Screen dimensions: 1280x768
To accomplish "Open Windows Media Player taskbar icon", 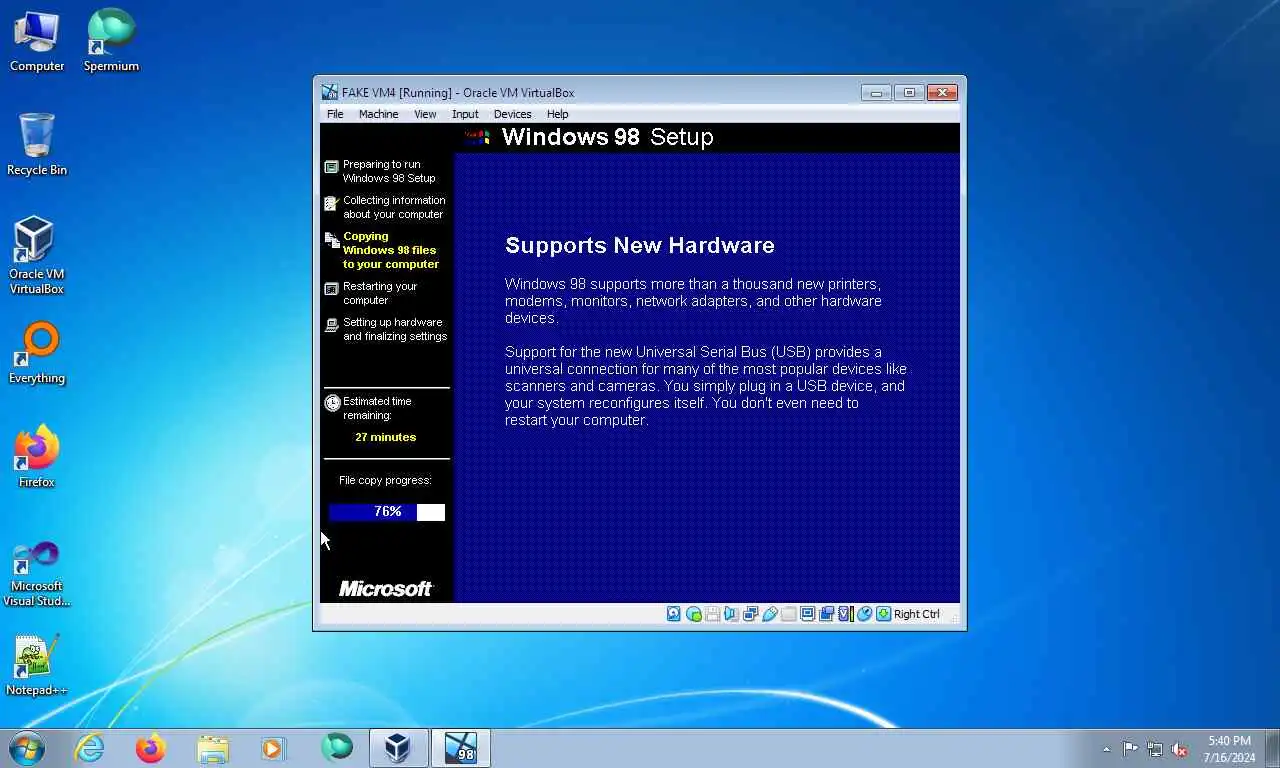I will click(x=273, y=748).
